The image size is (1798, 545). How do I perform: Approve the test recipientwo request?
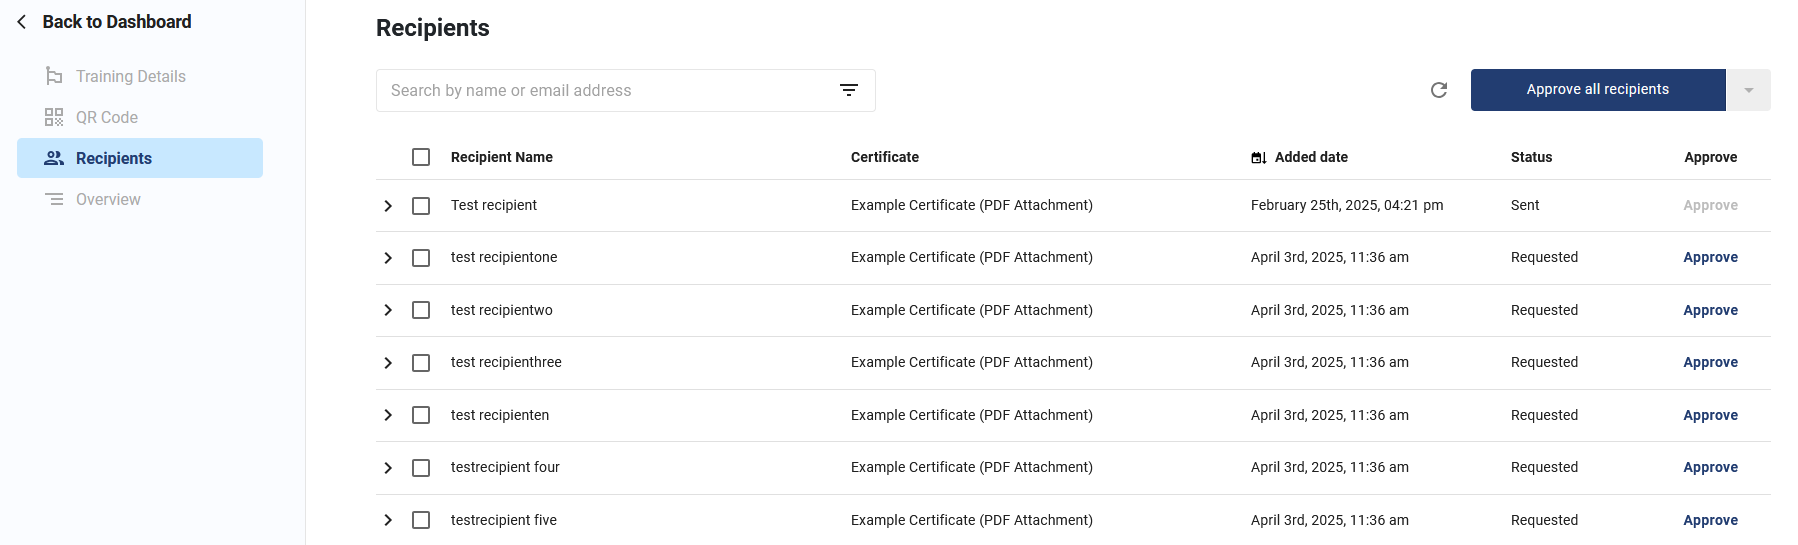click(1710, 310)
